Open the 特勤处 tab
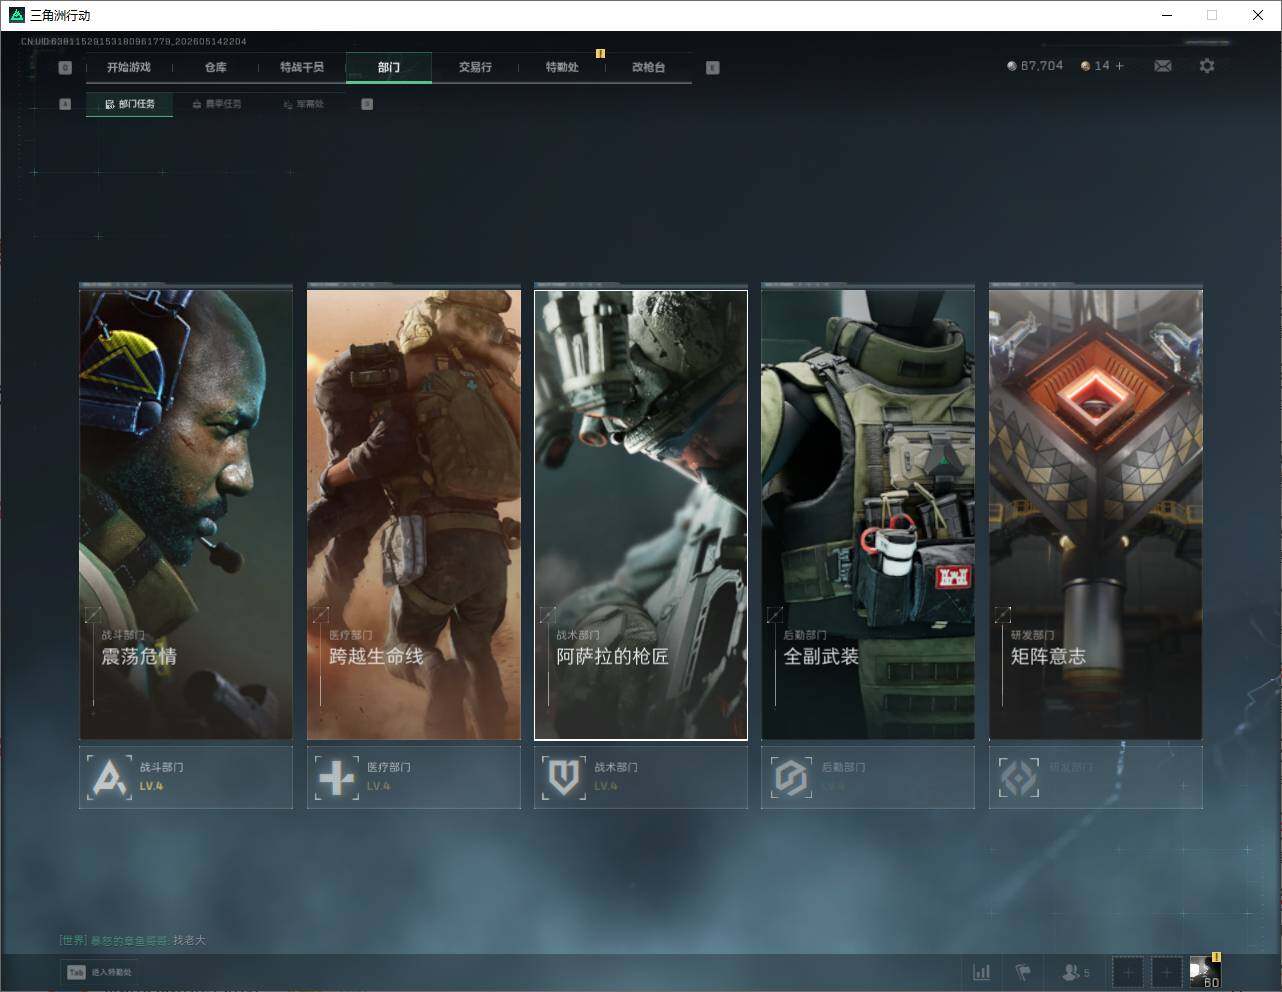 pos(562,67)
